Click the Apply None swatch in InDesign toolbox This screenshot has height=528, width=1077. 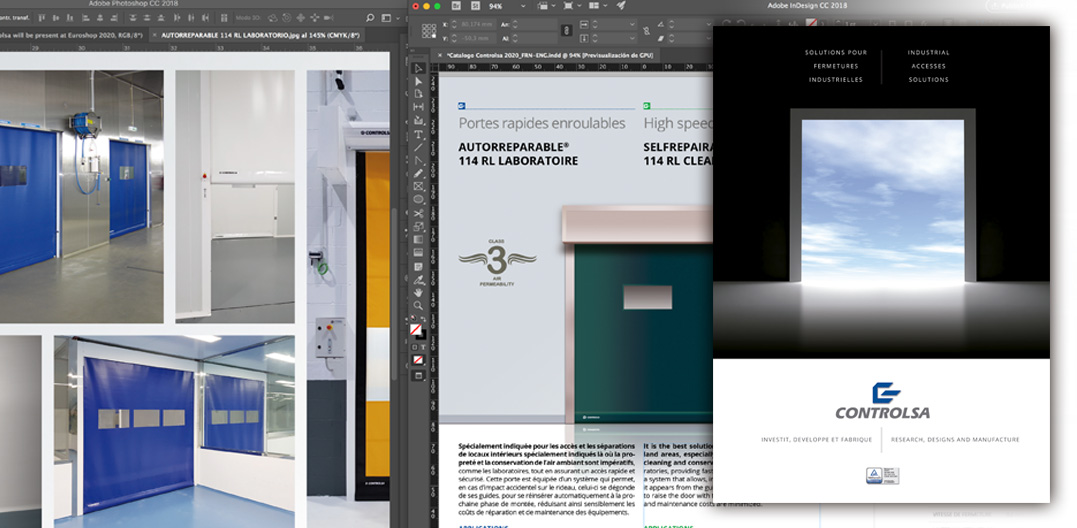(418, 359)
